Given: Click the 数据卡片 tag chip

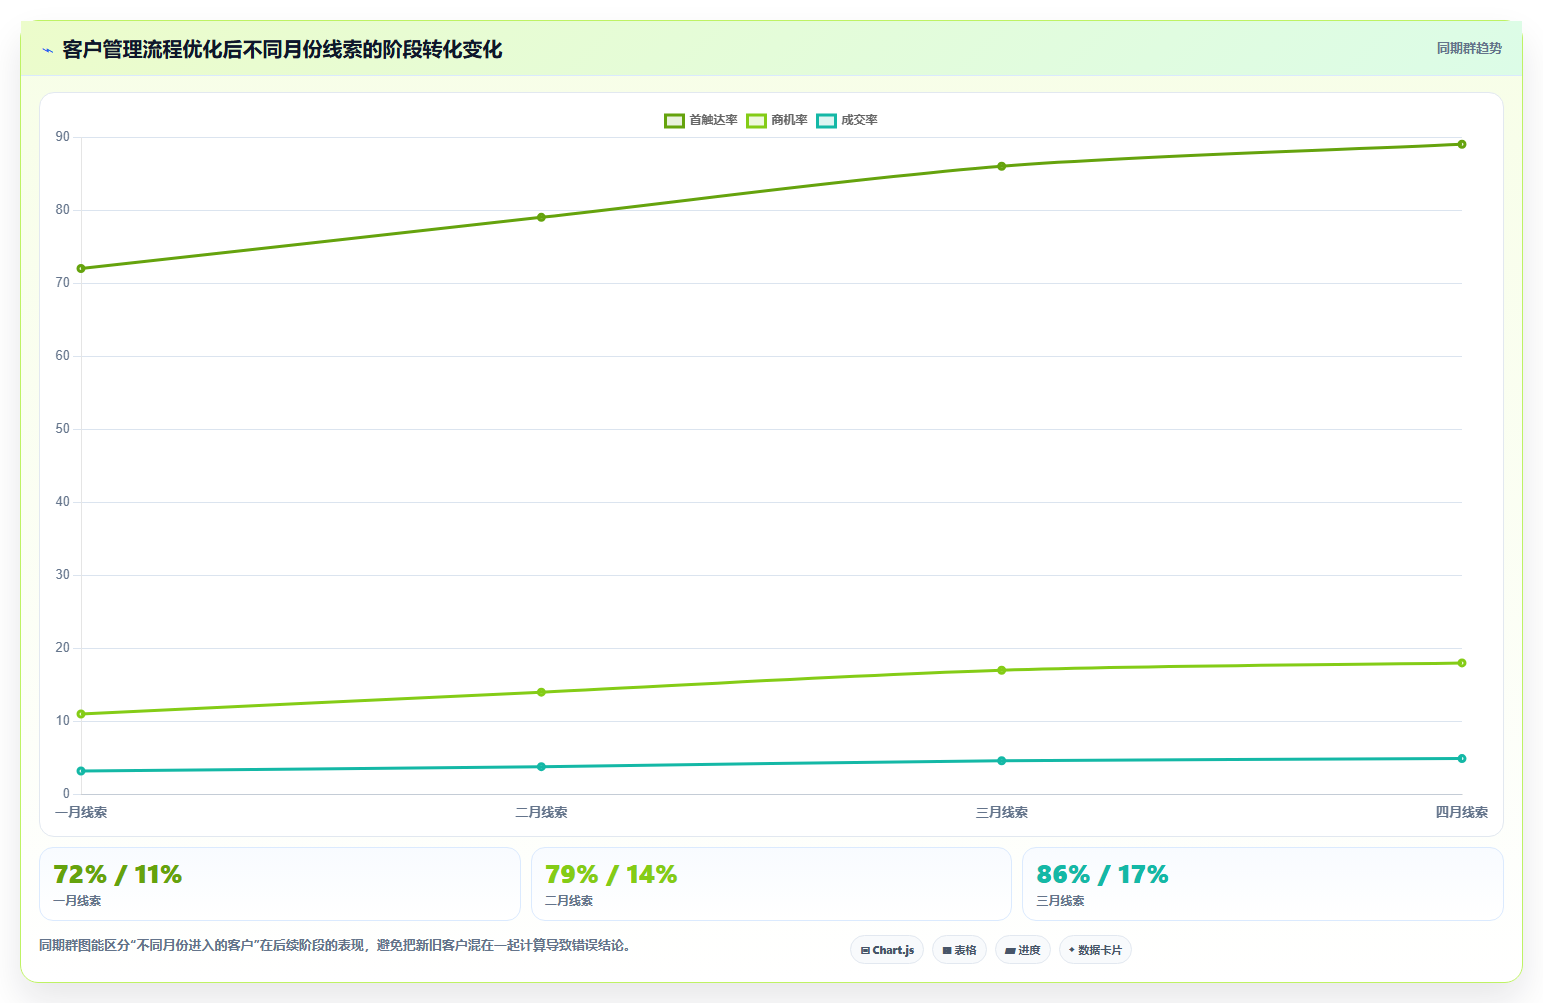Looking at the screenshot, I should [x=1095, y=950].
